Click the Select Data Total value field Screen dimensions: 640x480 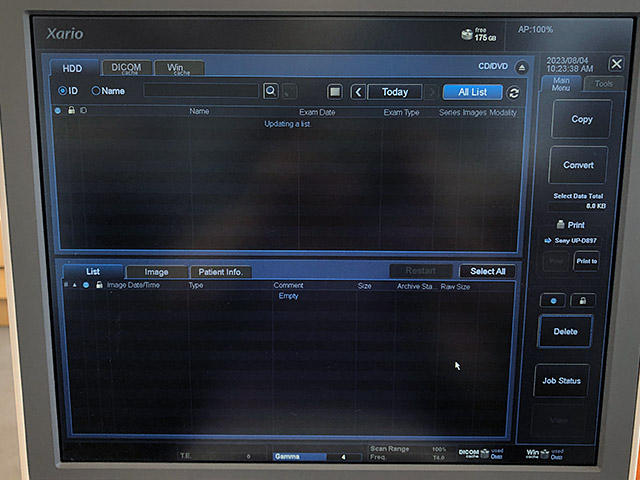(577, 207)
